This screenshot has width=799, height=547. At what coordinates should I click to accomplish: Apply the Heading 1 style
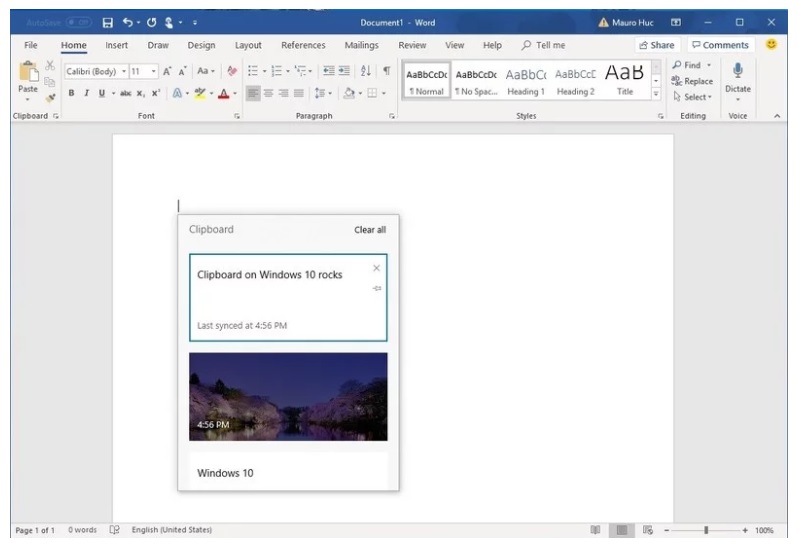[x=526, y=80]
